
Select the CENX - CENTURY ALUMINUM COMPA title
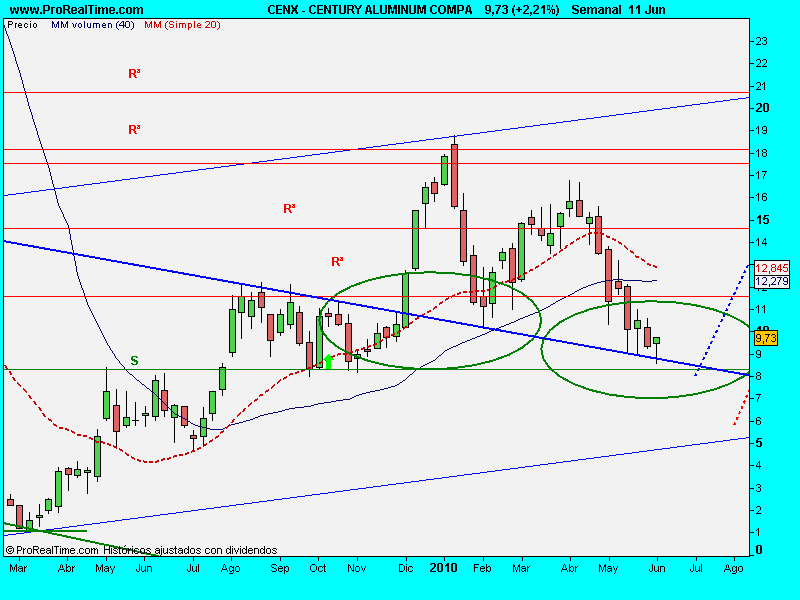[x=370, y=10]
